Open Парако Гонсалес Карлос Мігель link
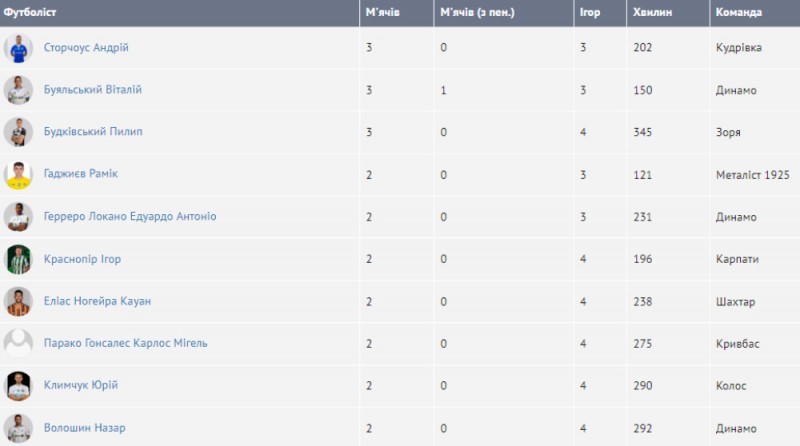800x446 pixels. [x=125, y=344]
